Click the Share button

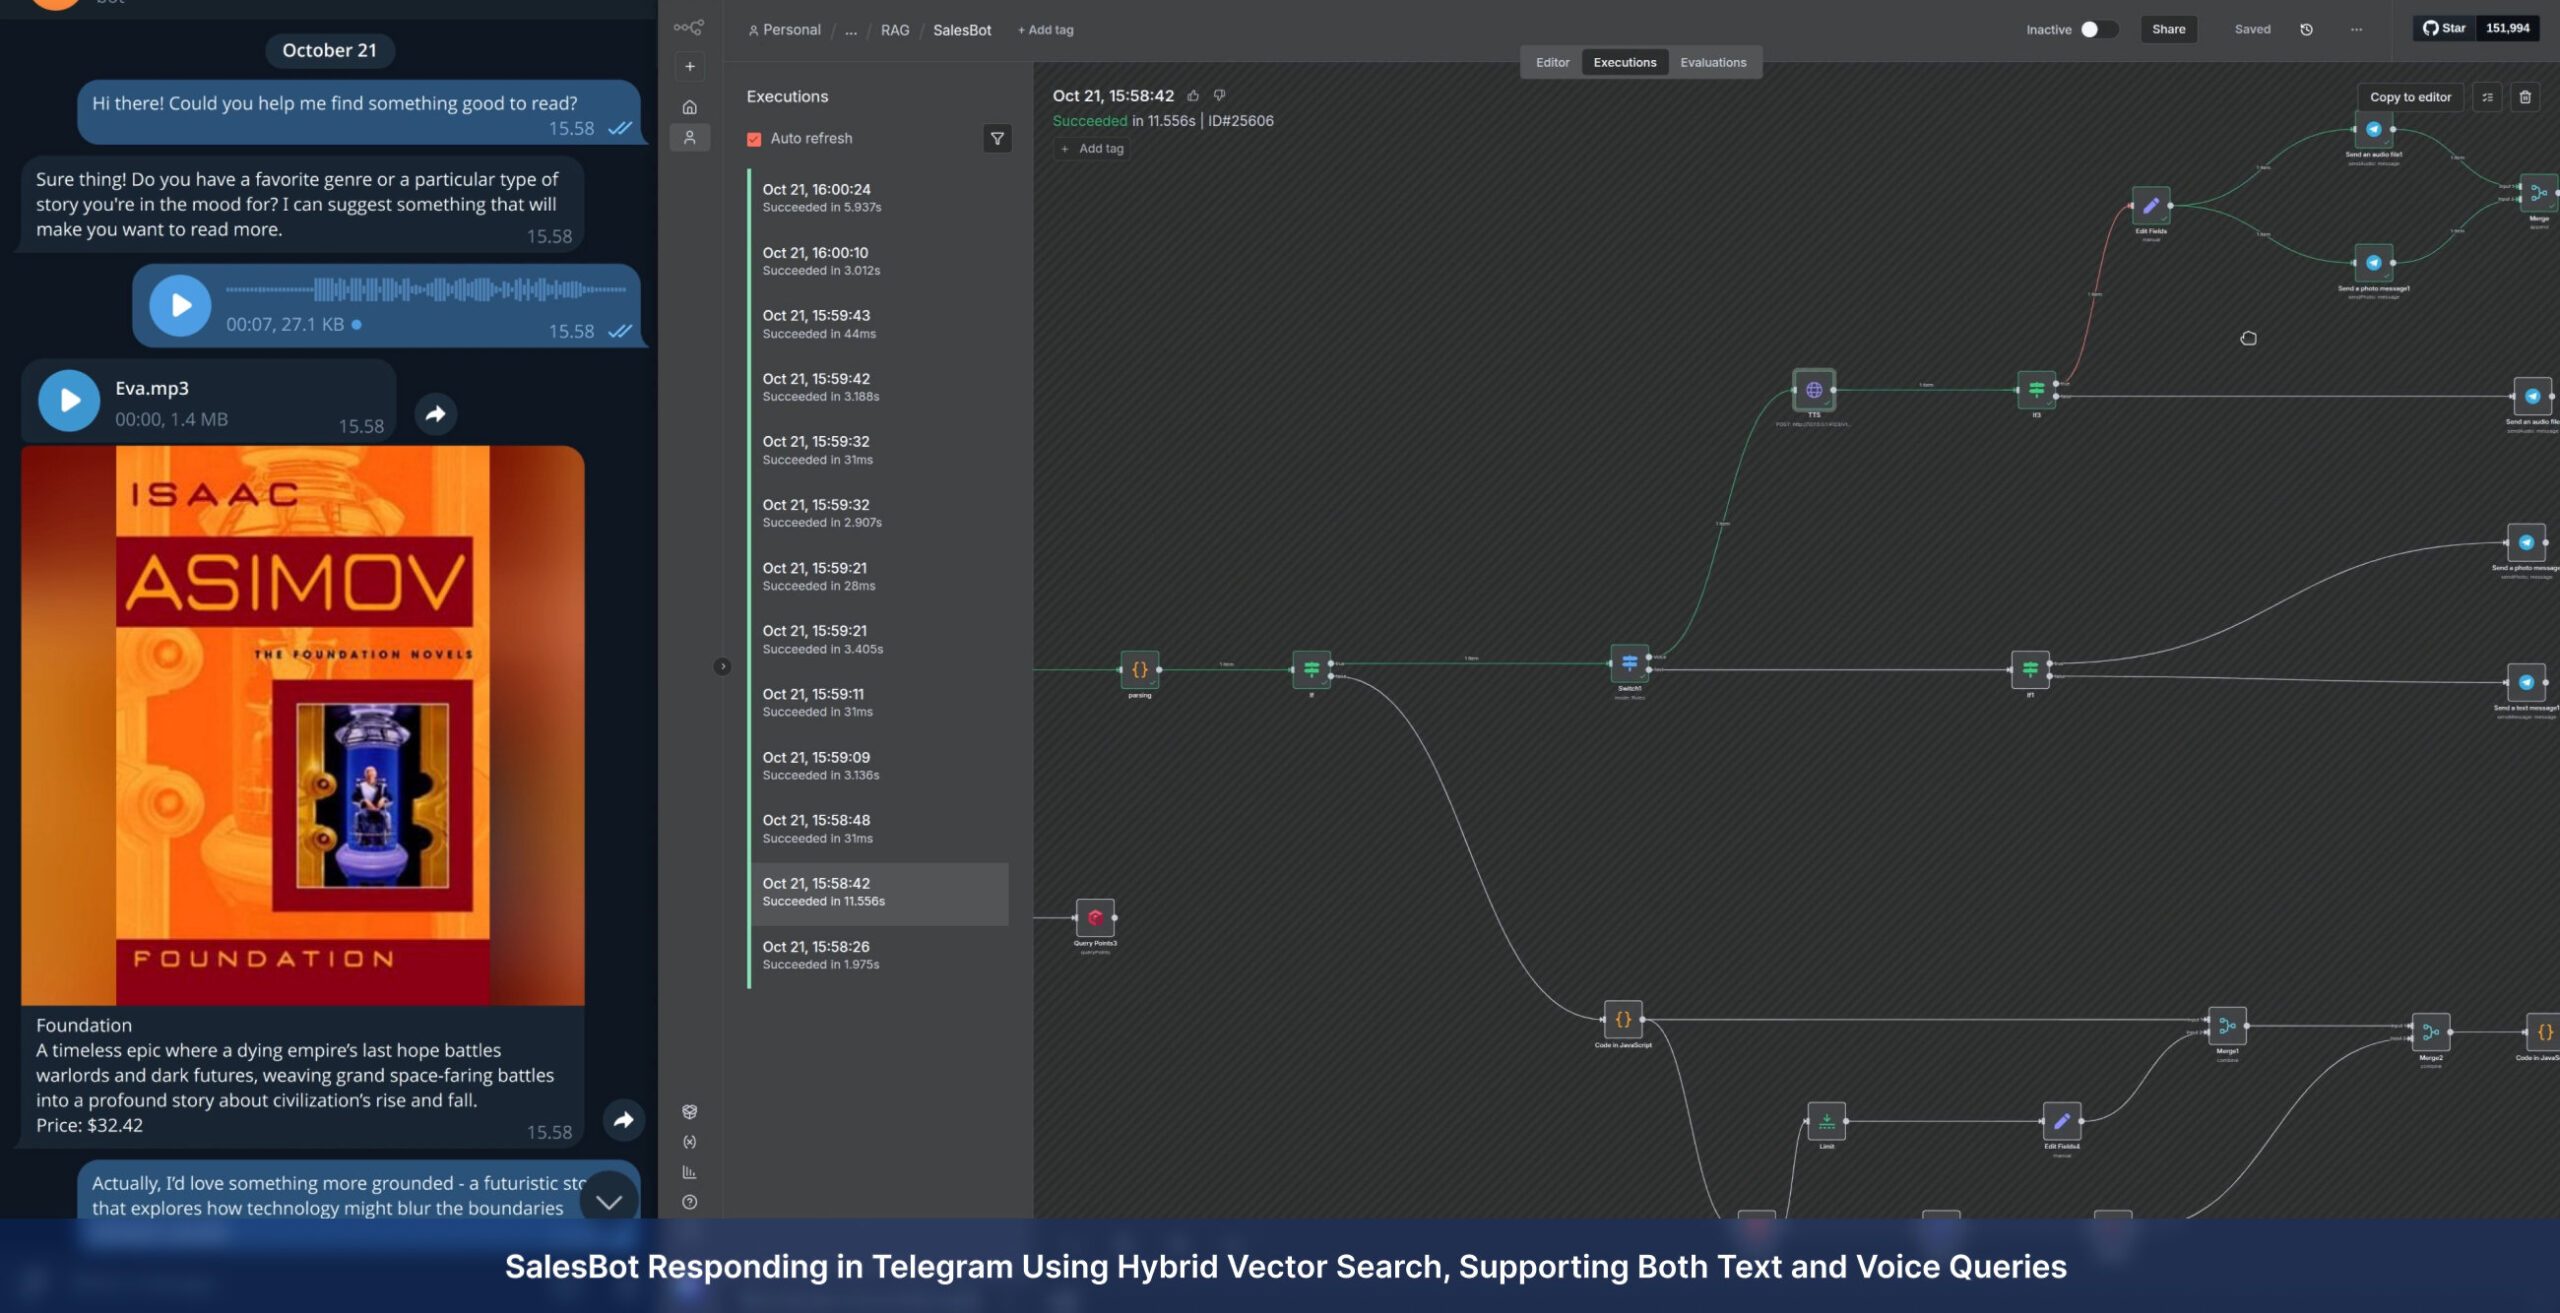(x=2168, y=29)
